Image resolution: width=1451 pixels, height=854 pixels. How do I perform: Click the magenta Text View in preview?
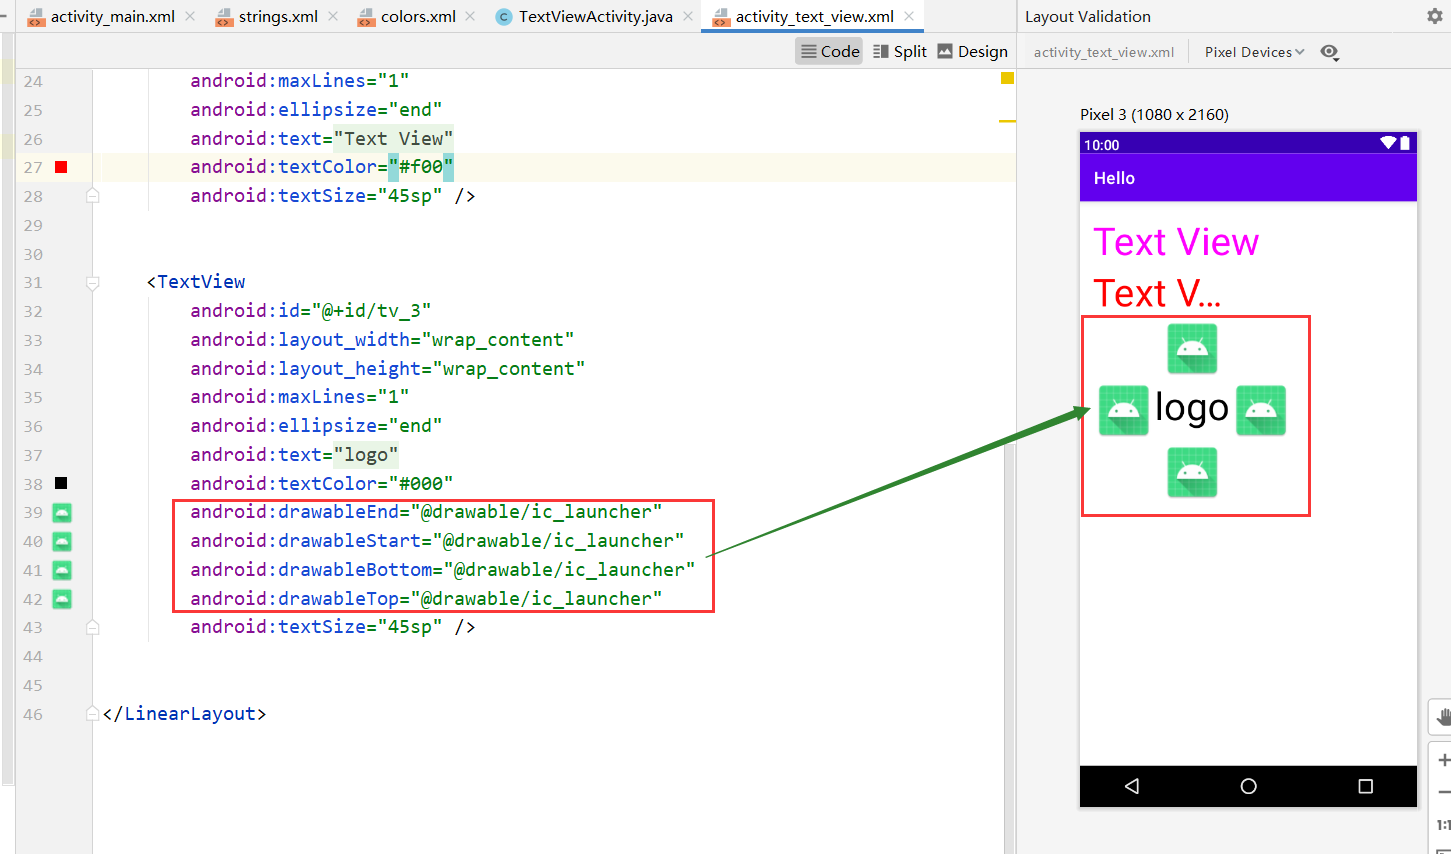point(1176,242)
